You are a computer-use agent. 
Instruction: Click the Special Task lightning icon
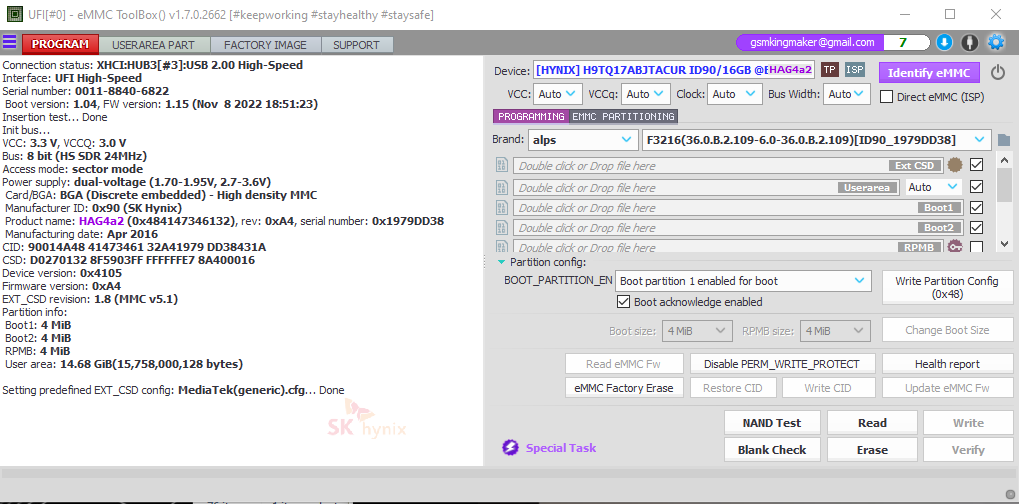point(510,447)
